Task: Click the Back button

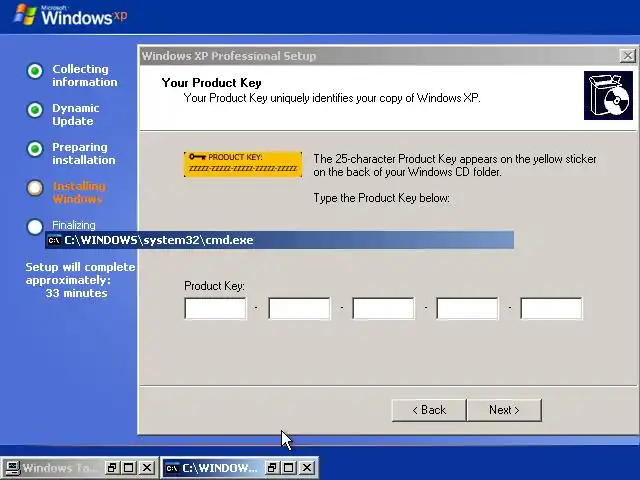Action: pos(429,410)
